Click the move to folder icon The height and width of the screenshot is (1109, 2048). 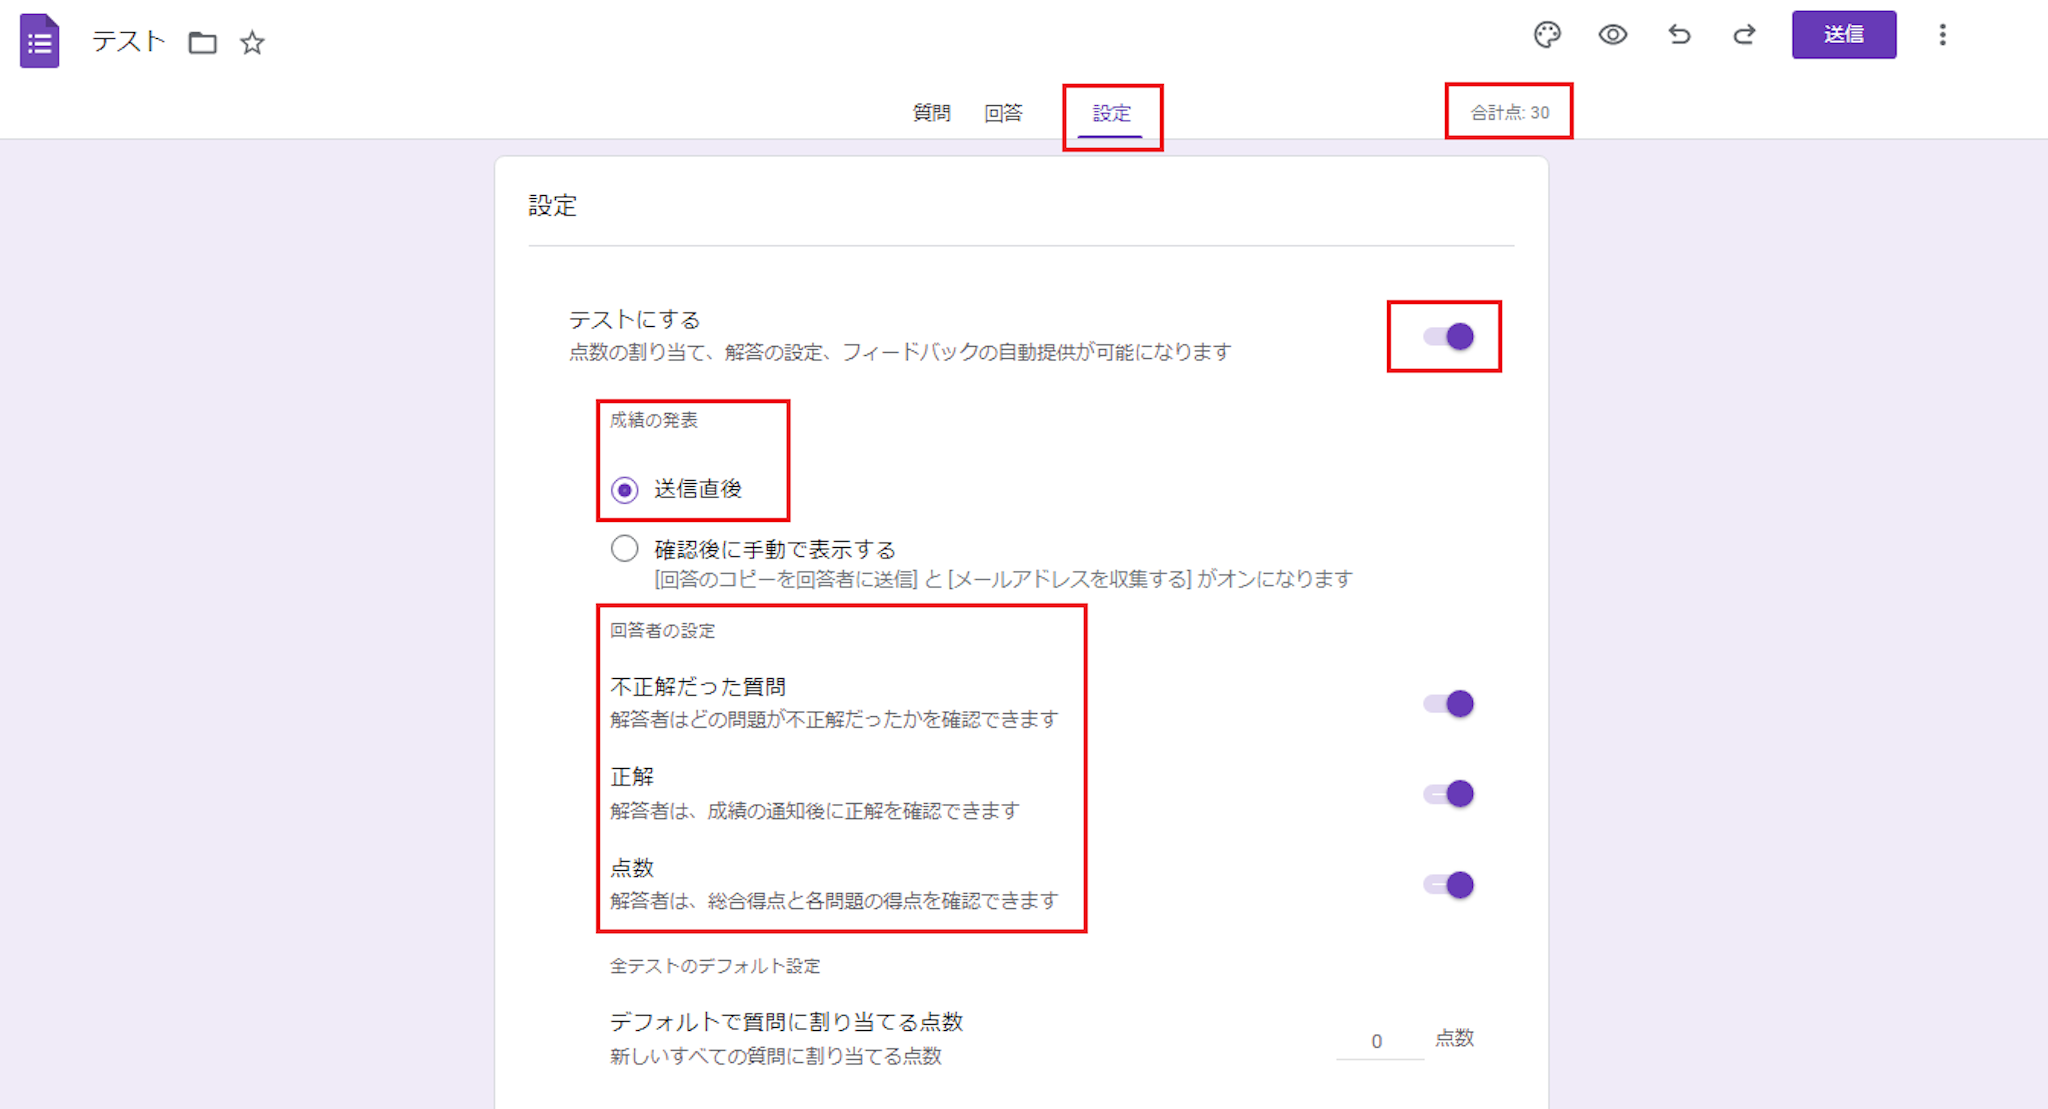[203, 42]
